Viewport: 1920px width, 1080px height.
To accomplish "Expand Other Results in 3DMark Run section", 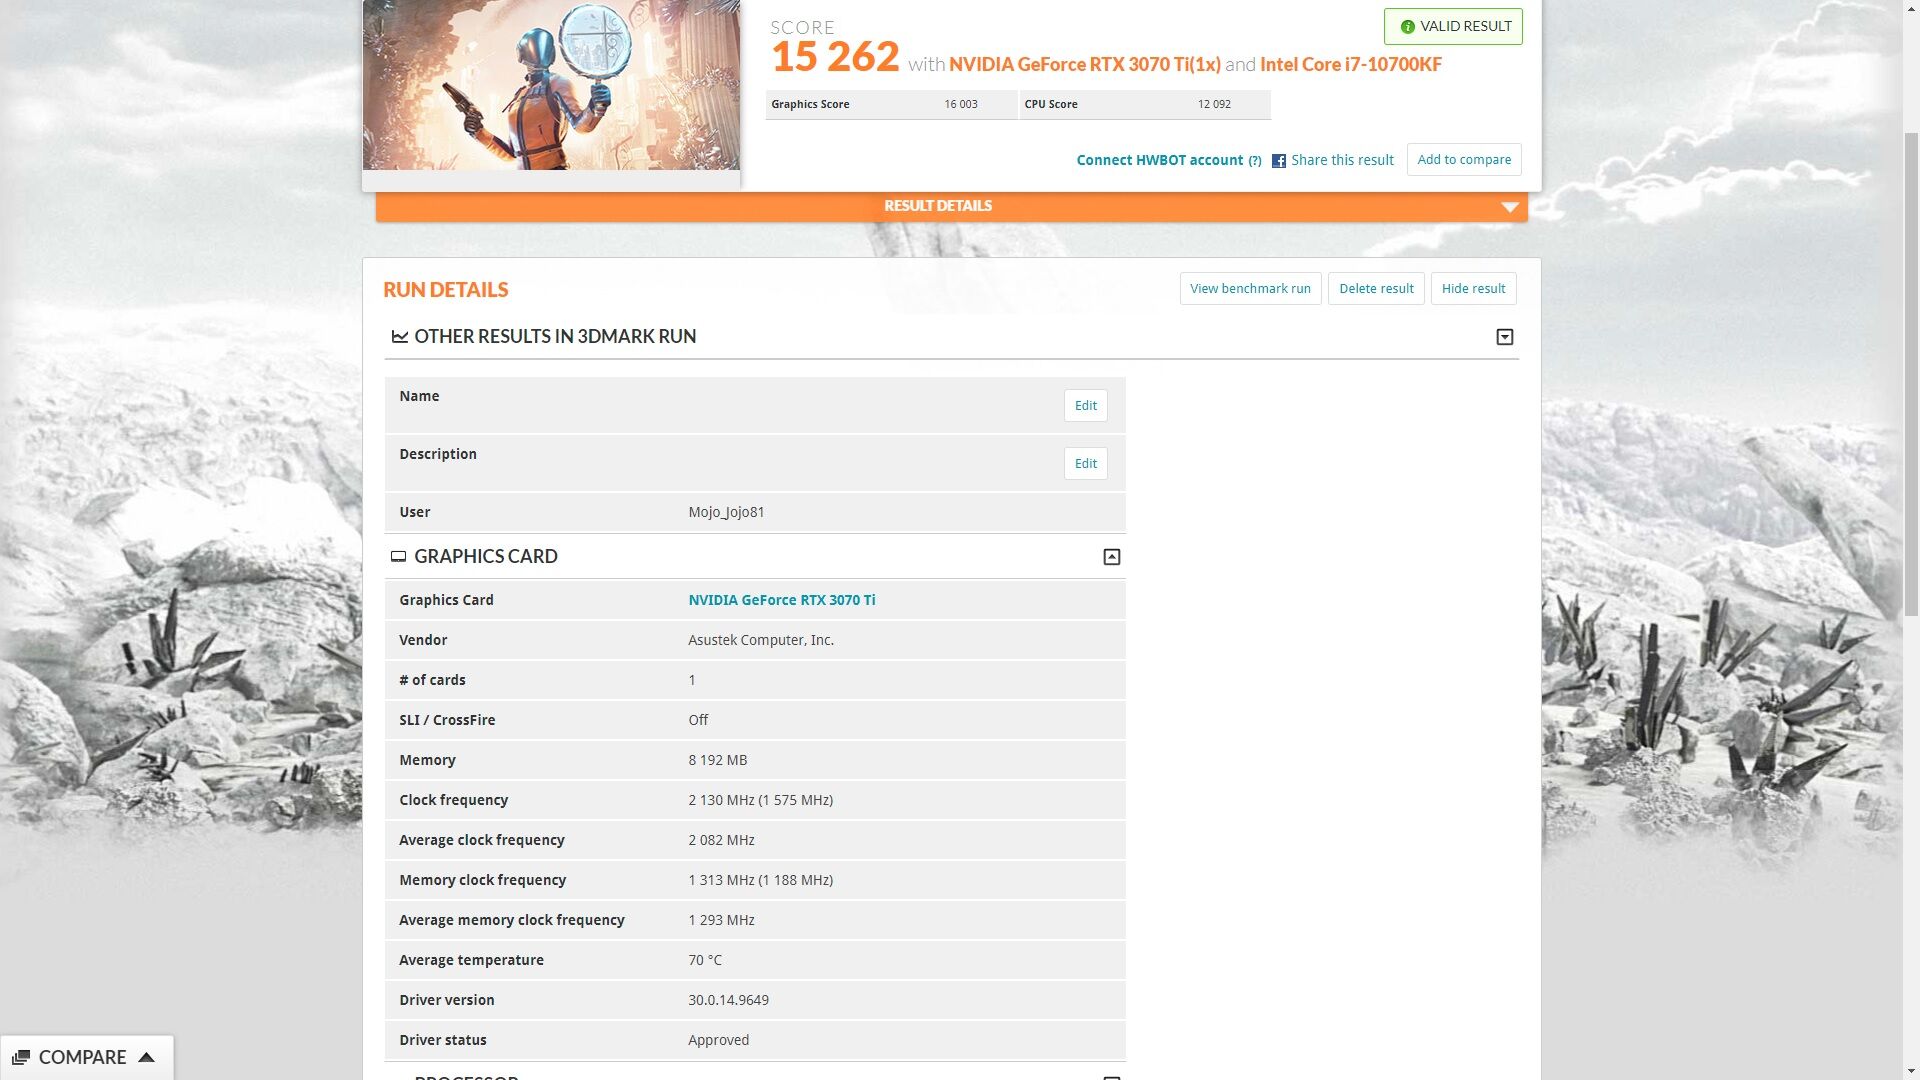I will (x=1504, y=337).
